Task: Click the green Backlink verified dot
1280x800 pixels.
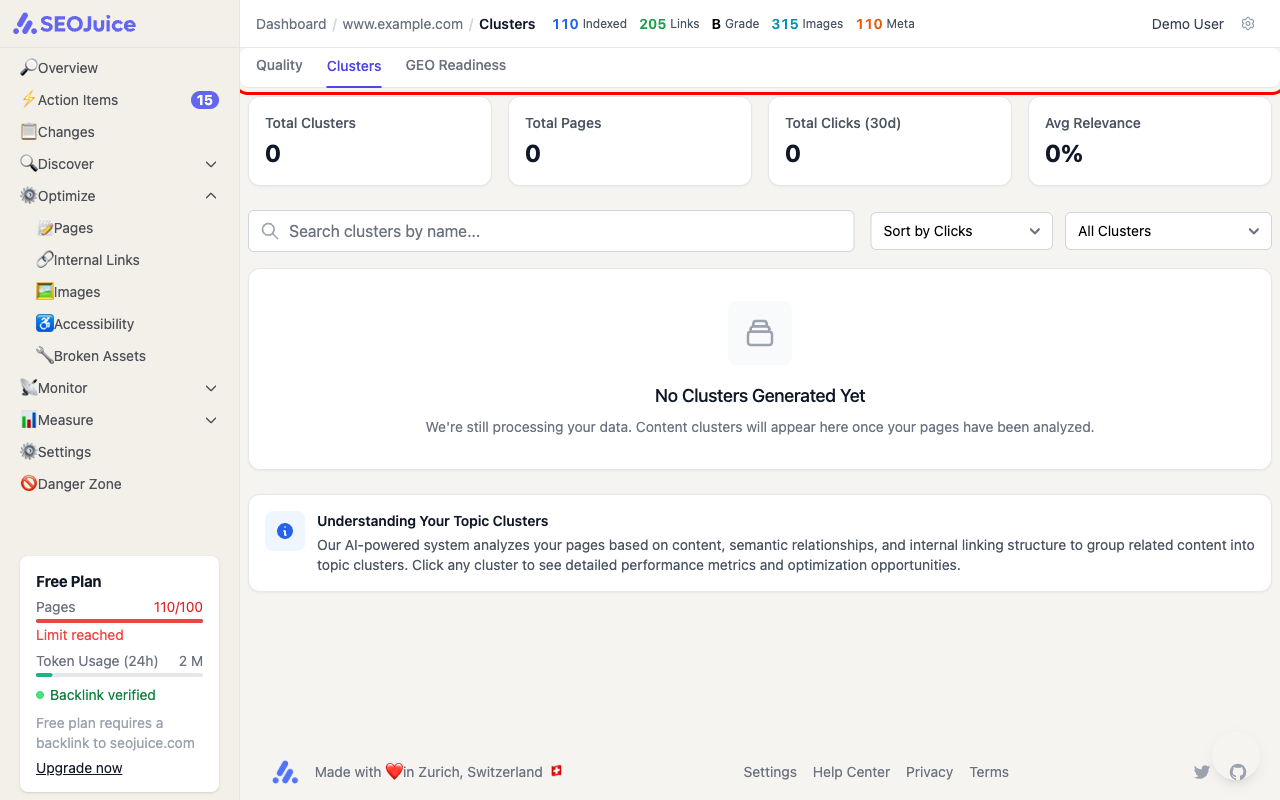Action: [x=40, y=695]
